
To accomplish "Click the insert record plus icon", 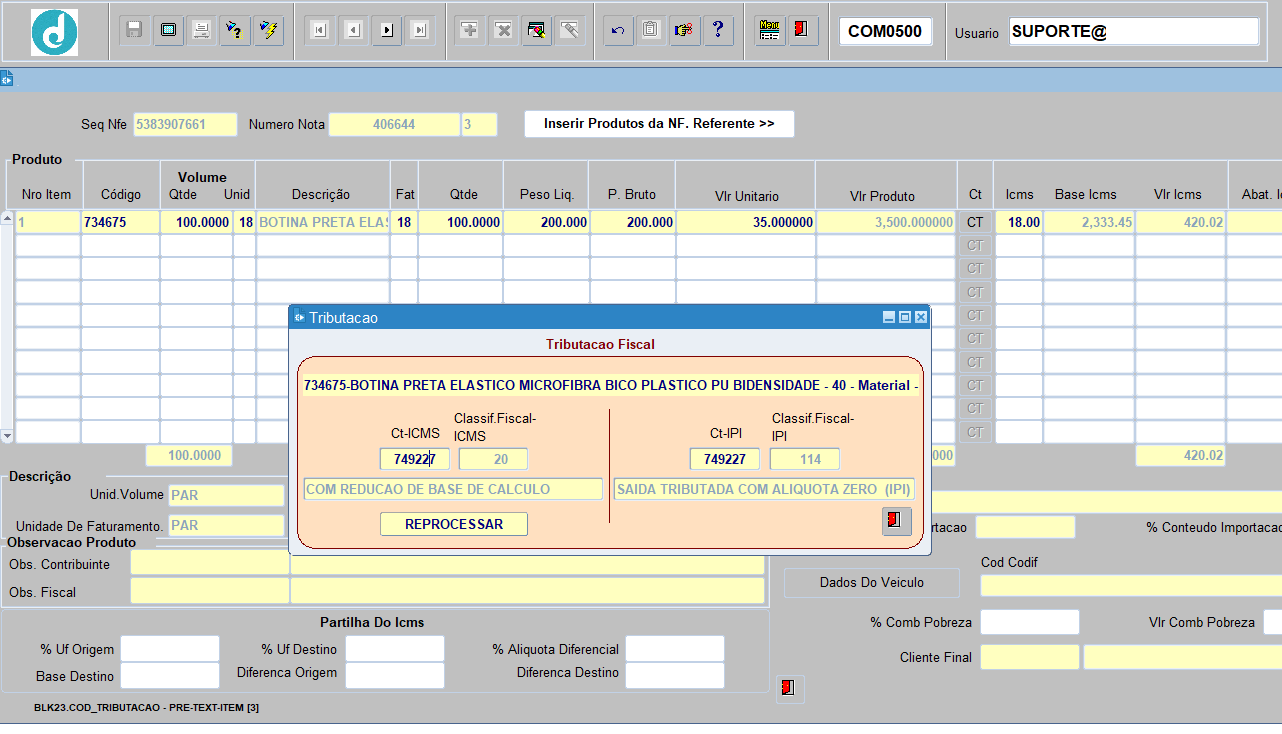I will click(x=469, y=30).
